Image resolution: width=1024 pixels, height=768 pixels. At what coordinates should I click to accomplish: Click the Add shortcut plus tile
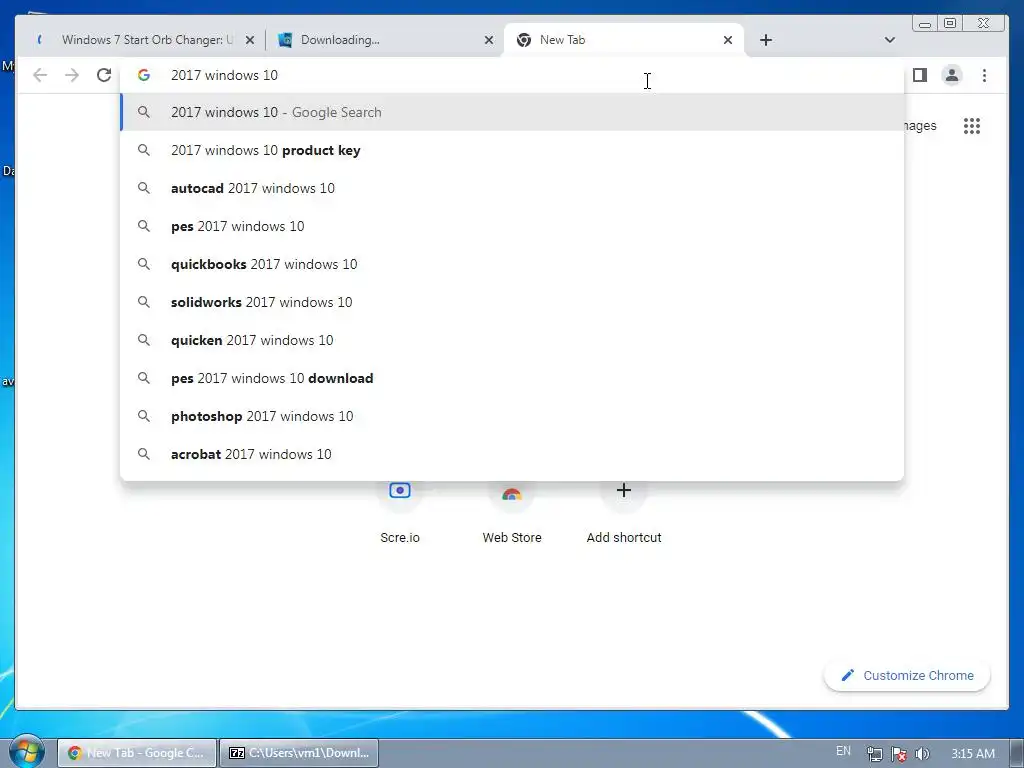pyautogui.click(x=624, y=513)
